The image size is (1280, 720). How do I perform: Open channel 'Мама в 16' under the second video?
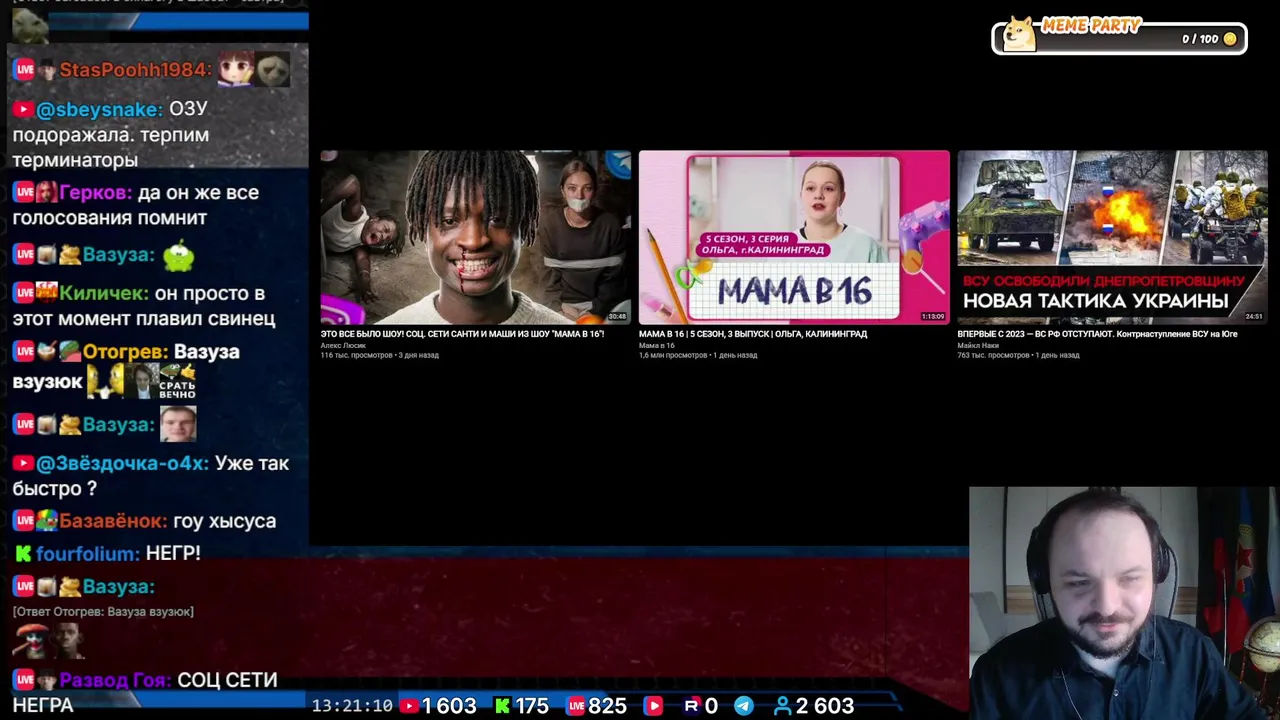point(657,345)
